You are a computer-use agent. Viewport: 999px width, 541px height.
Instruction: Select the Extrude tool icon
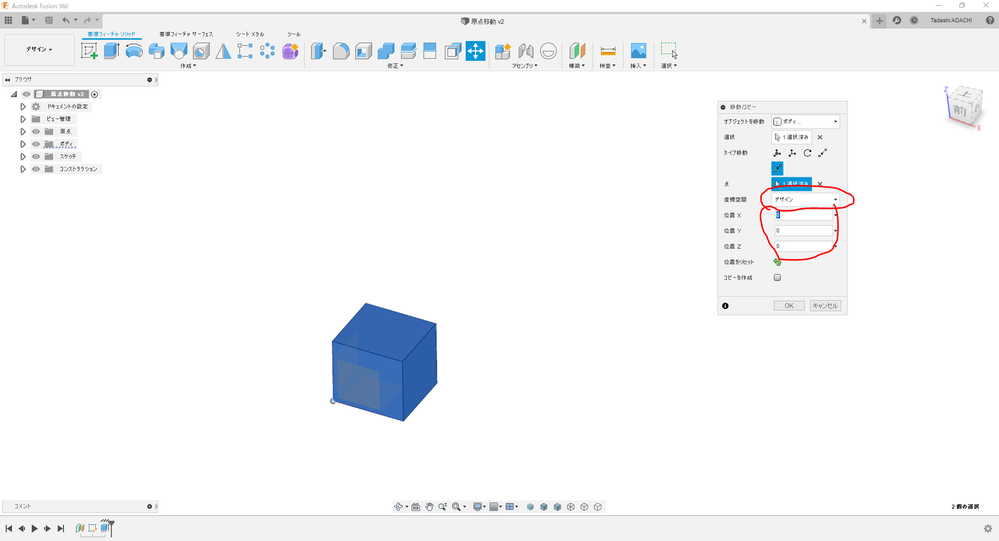coord(111,51)
